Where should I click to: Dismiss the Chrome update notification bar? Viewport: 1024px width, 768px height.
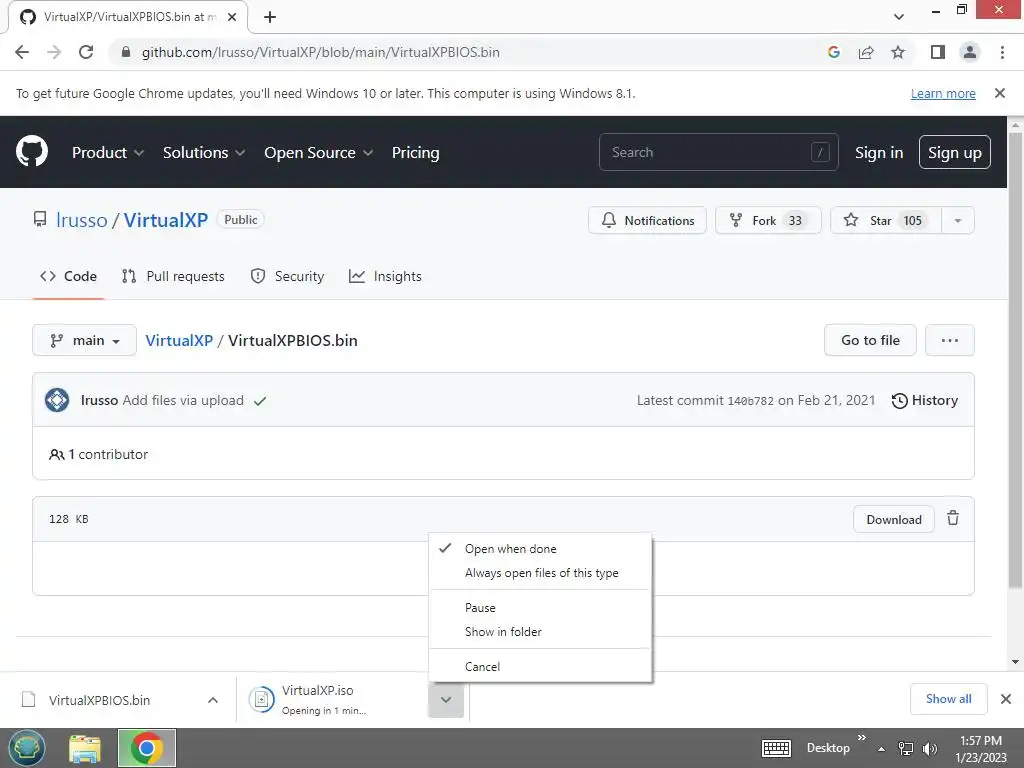coord(1000,93)
